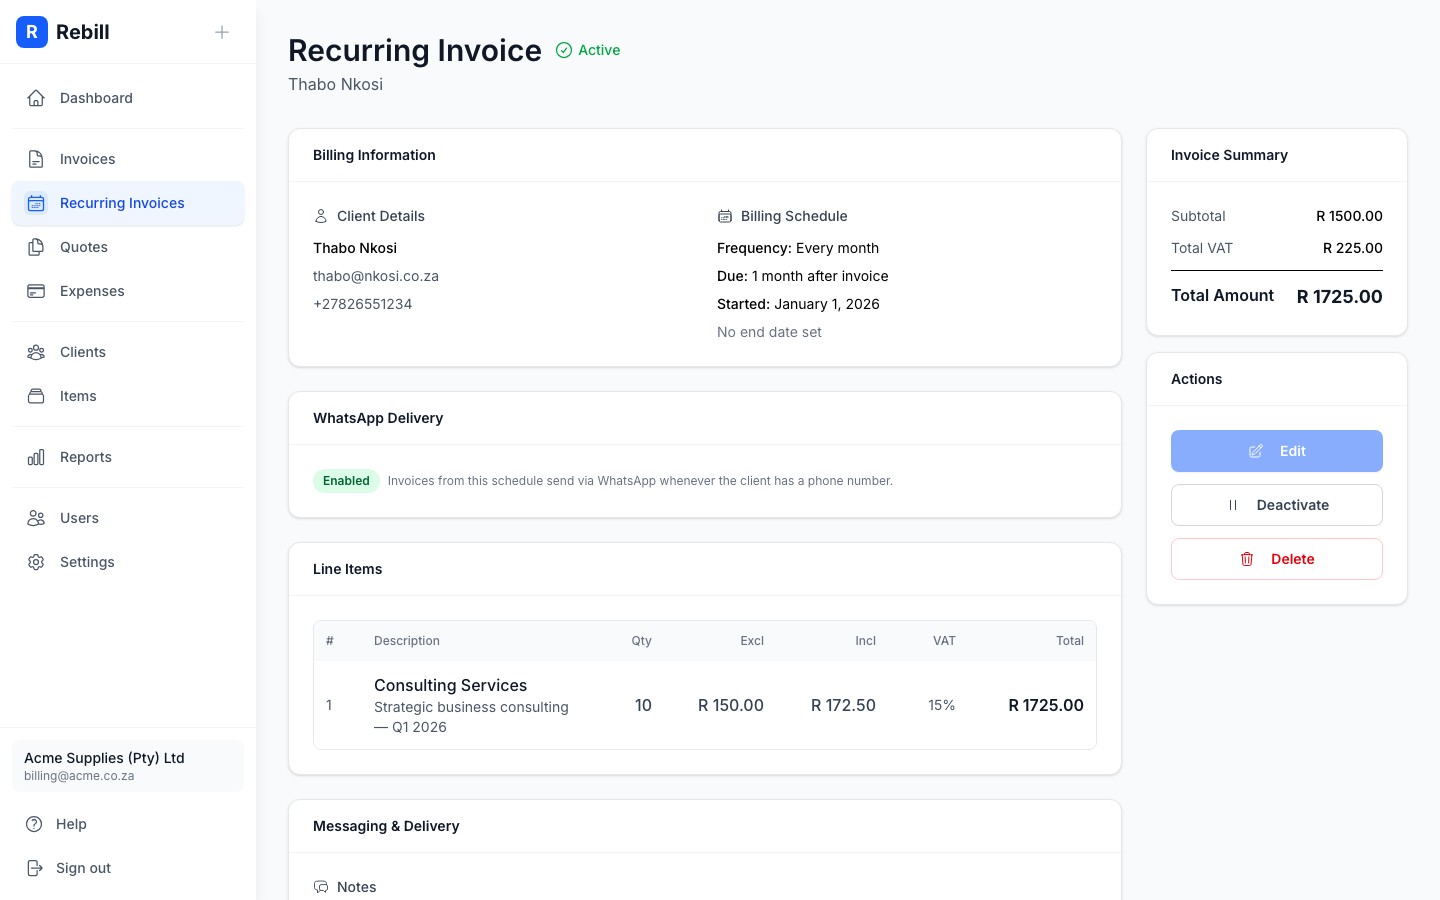Open the Dashboard from the sidebar
Viewport: 1440px width, 900px height.
click(37, 98)
